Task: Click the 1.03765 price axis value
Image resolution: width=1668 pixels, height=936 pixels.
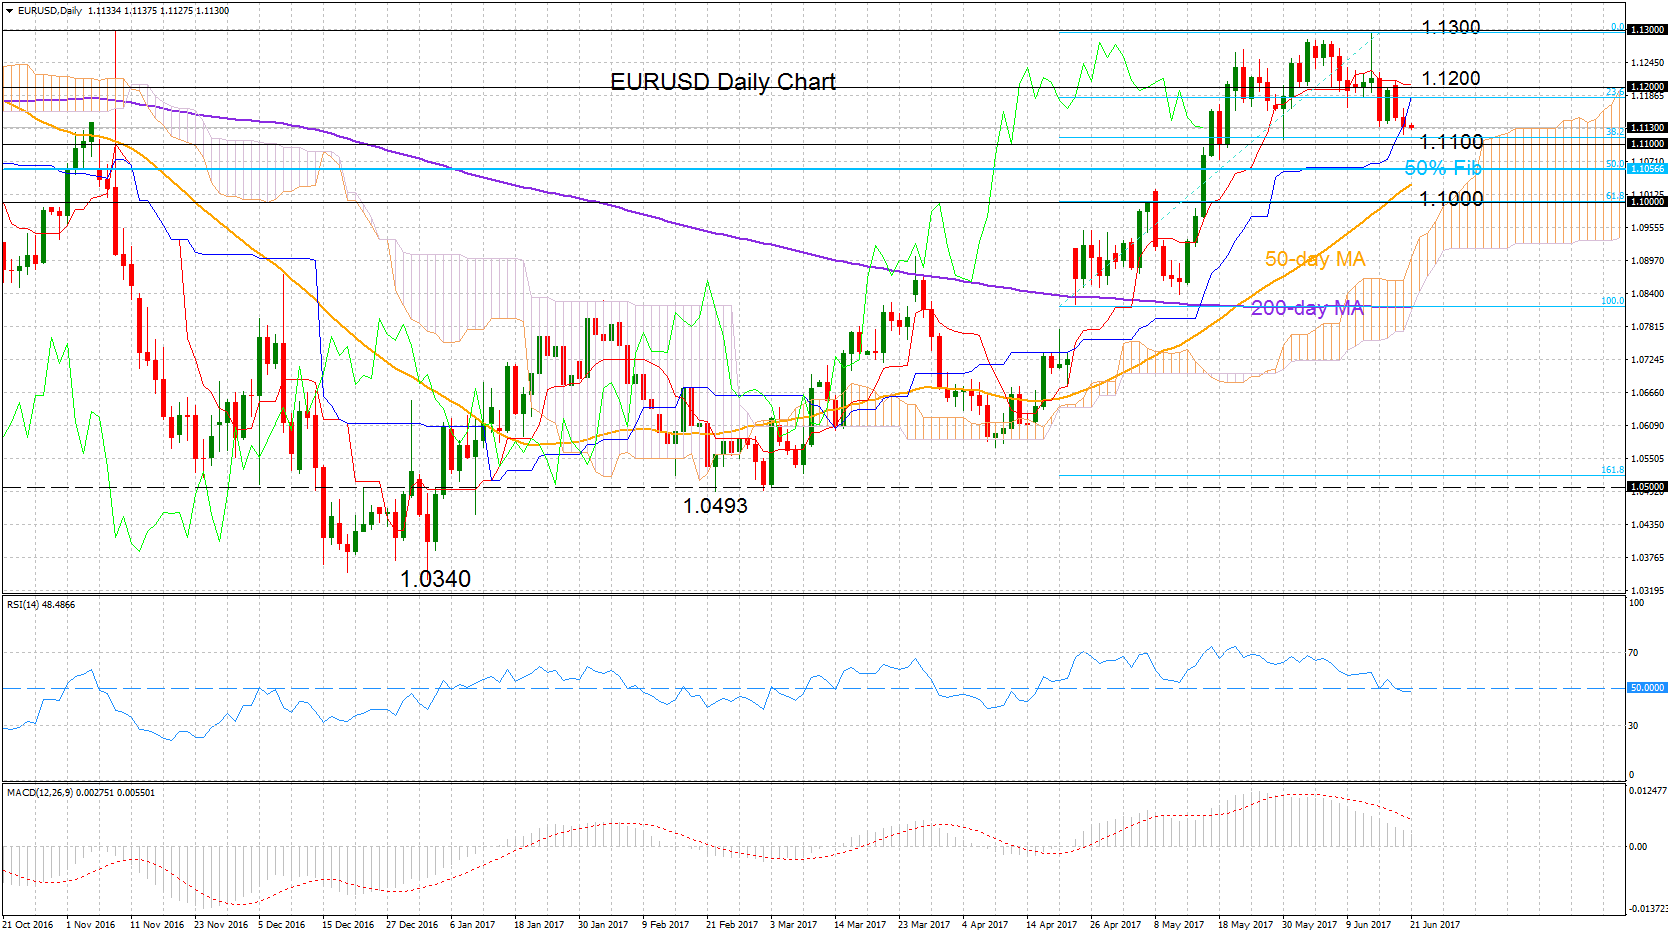Action: point(1647,558)
